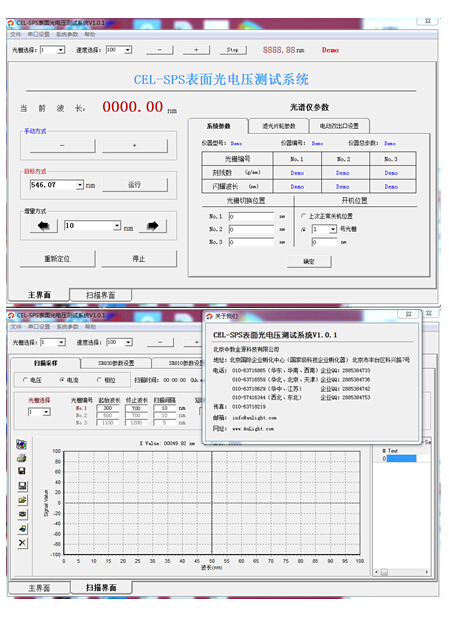
Task: Open 光栅选择 dropdown in bottom window toolbar
Action: point(61,343)
